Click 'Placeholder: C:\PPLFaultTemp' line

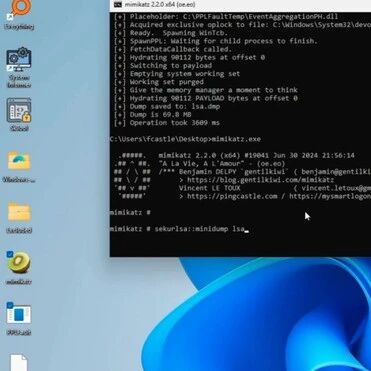click(226, 17)
